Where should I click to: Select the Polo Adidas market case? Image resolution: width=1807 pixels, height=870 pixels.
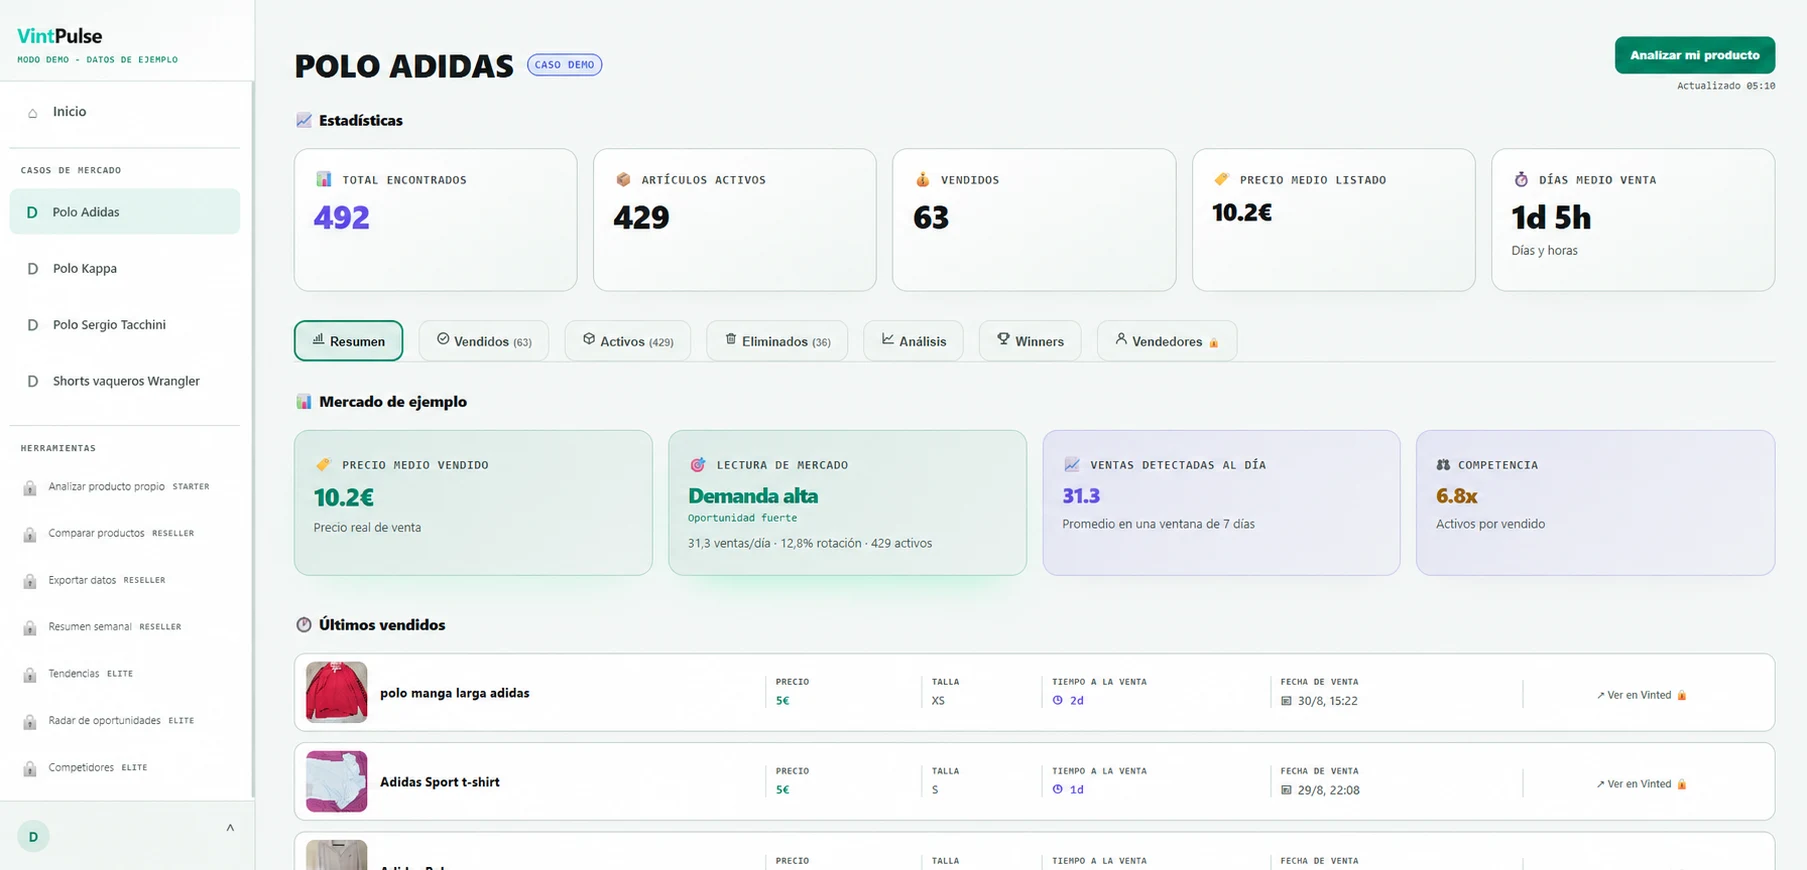(x=125, y=212)
